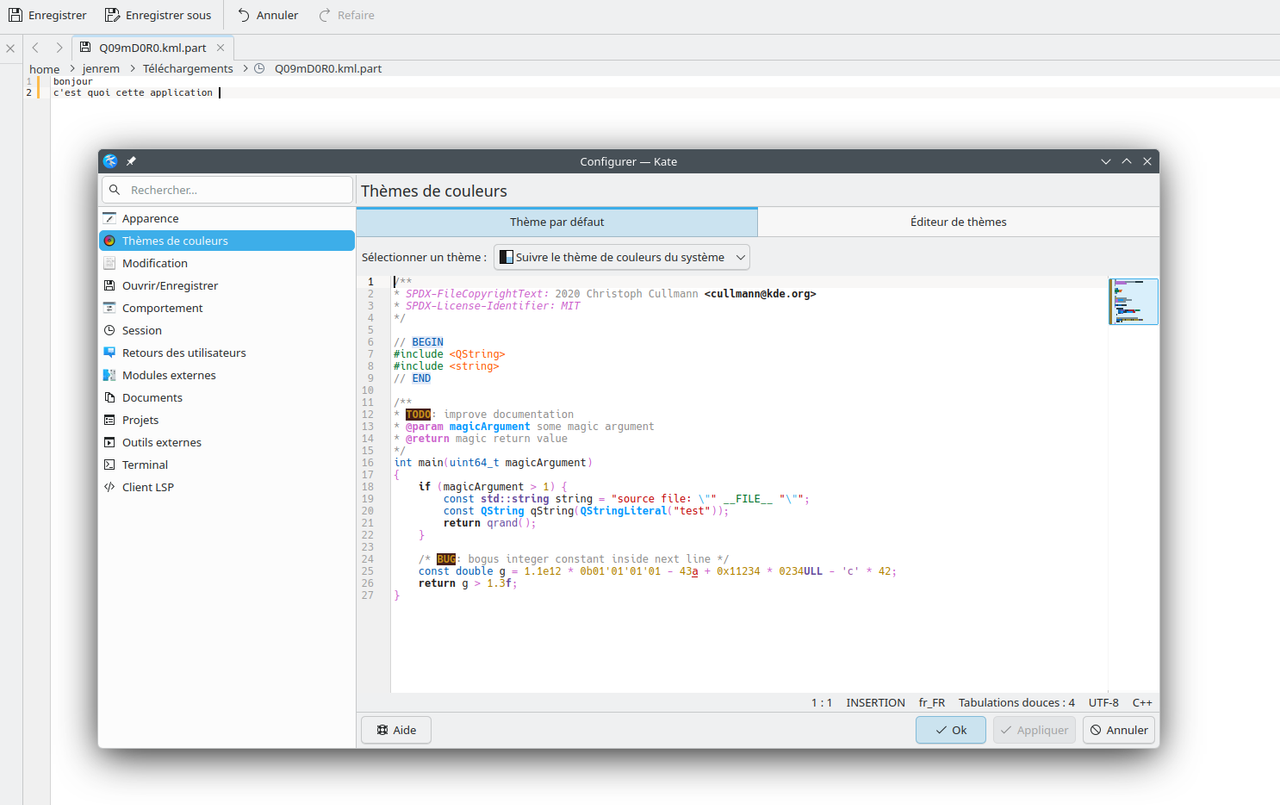The image size is (1280, 805).
Task: Click the Annuler undo toolbar button
Action: point(268,15)
